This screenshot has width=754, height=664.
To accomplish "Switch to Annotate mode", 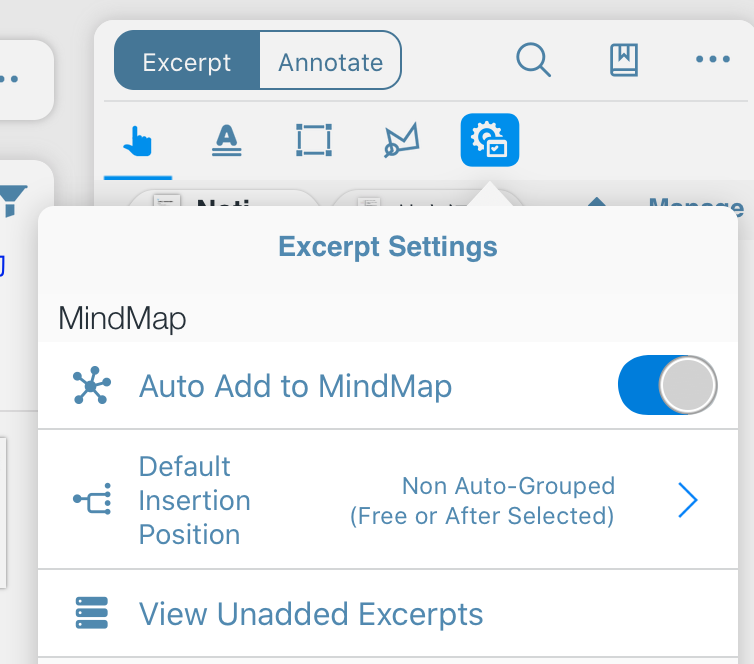I will pyautogui.click(x=330, y=60).
